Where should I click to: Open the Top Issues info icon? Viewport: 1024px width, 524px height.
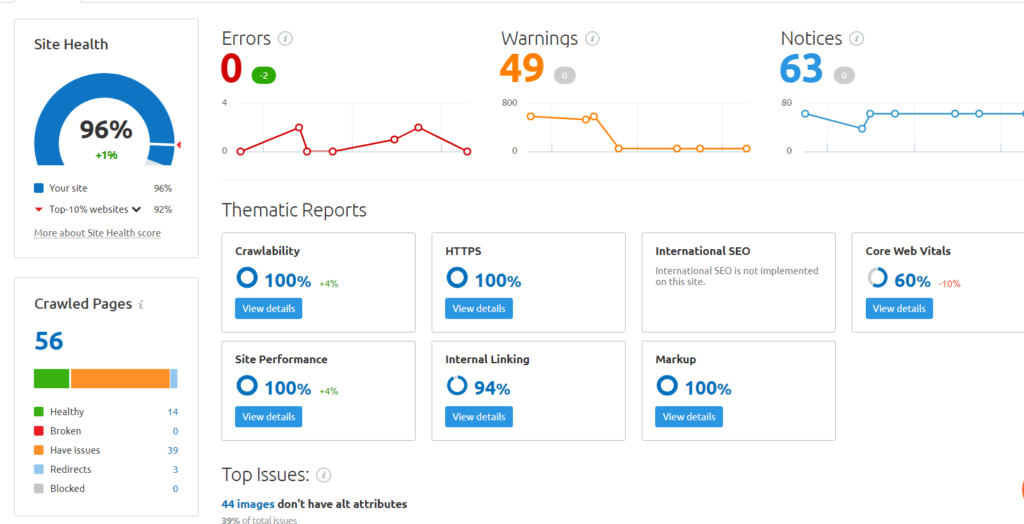(x=324, y=475)
